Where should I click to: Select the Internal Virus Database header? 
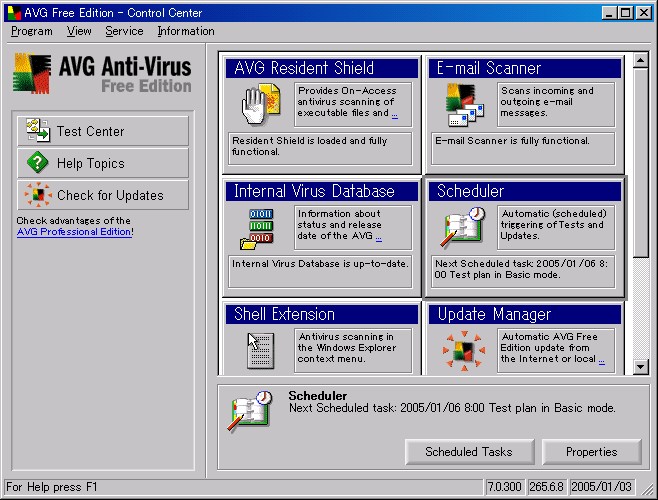tap(322, 191)
